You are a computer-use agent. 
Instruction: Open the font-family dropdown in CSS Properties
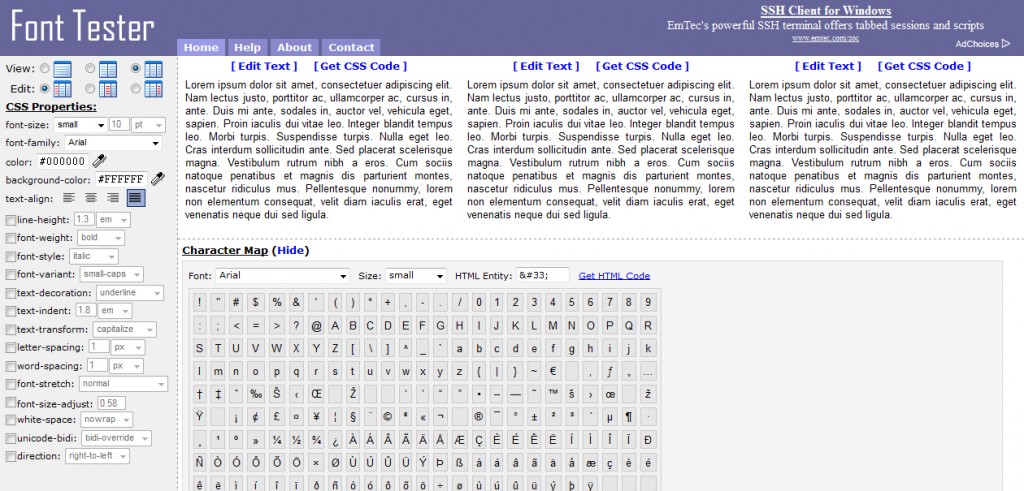pos(114,143)
